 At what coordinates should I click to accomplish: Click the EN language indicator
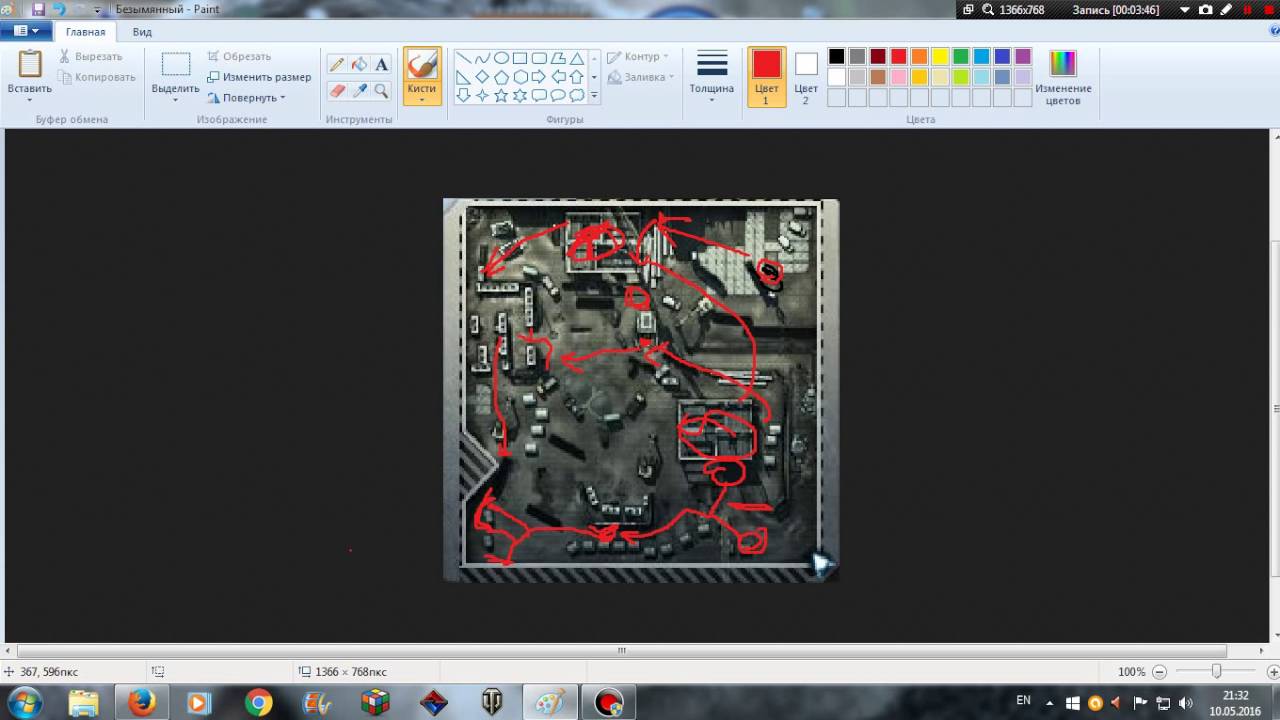pos(1023,700)
